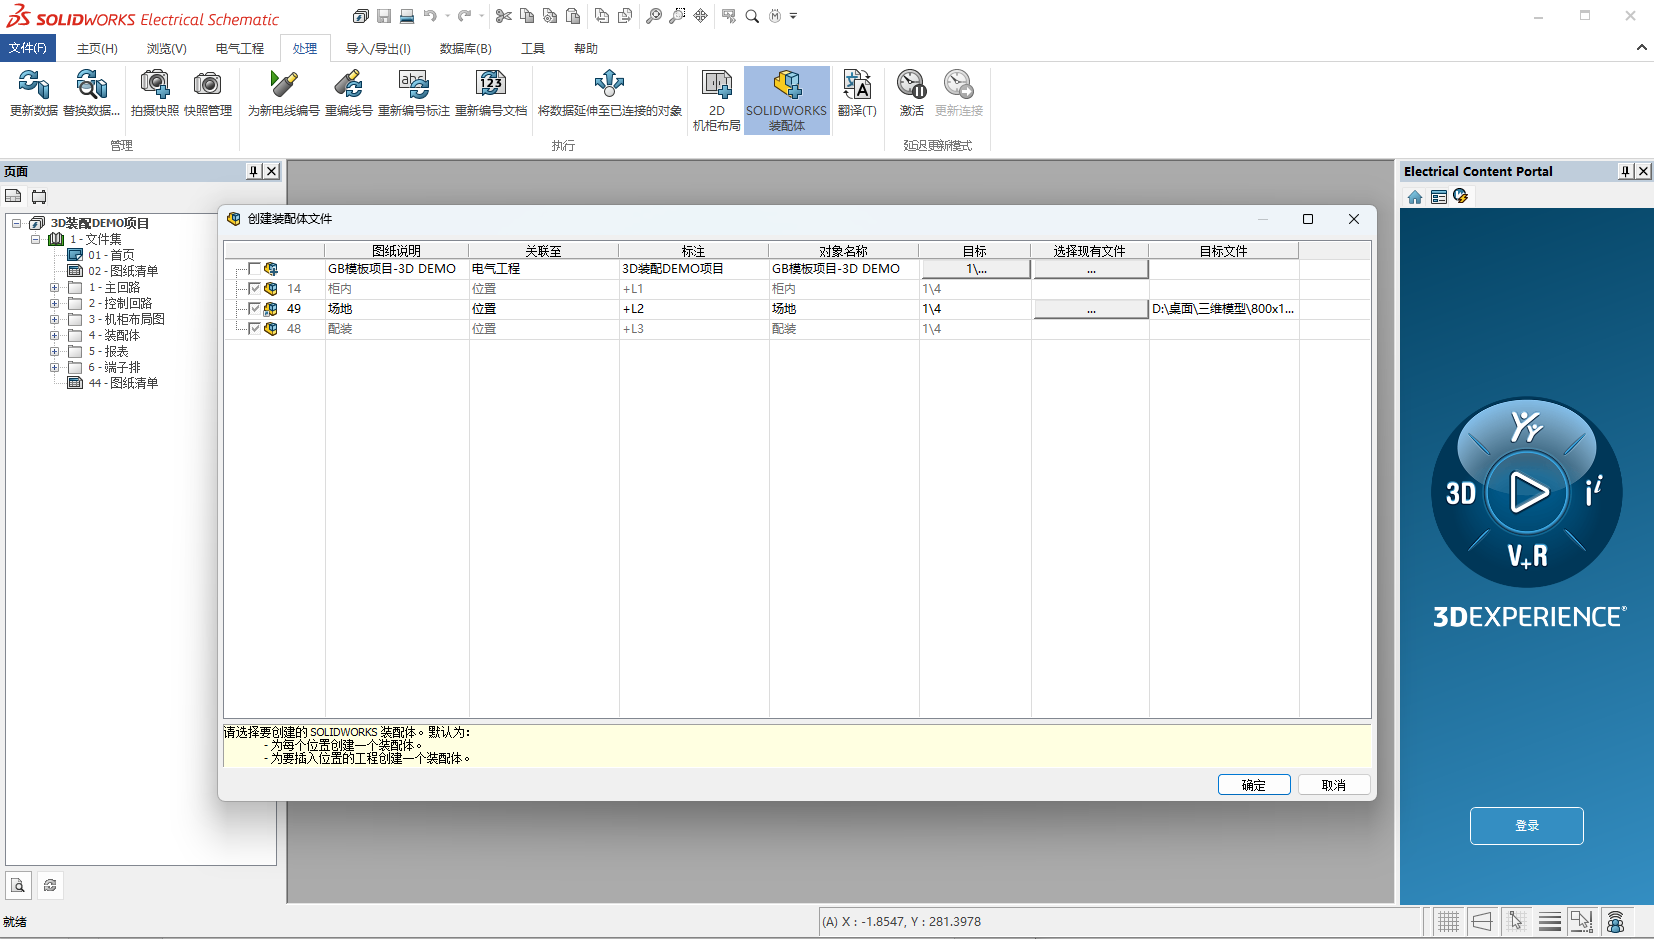Collapse the ribbon with the arrow

point(1641,47)
